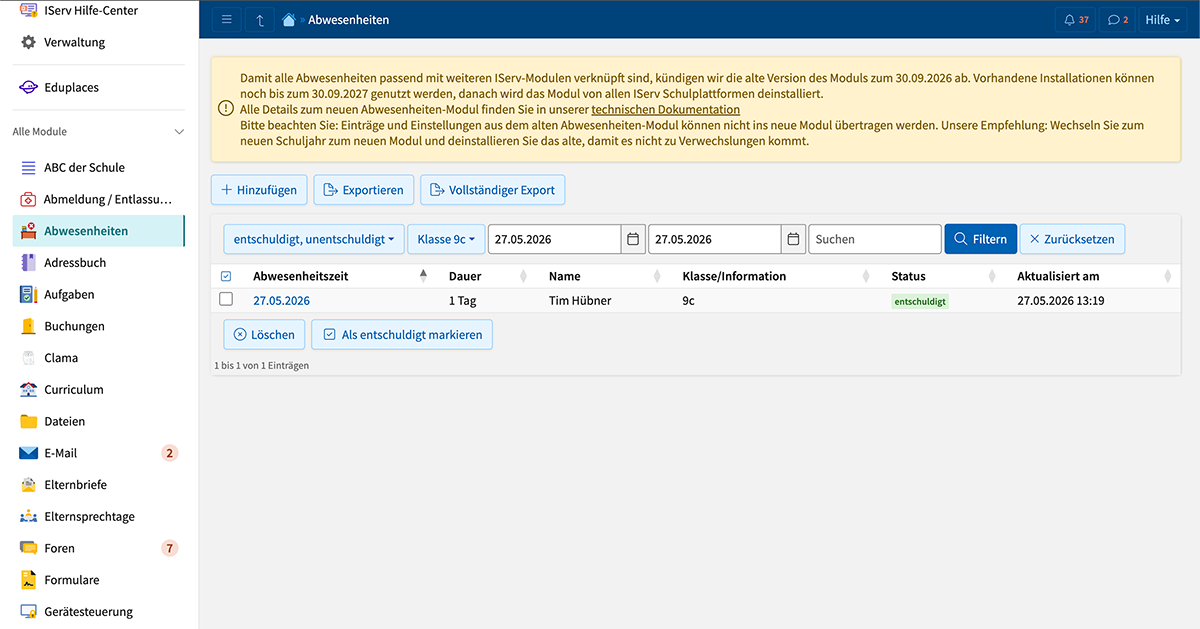
Task: Click the Löschen button
Action: click(264, 335)
